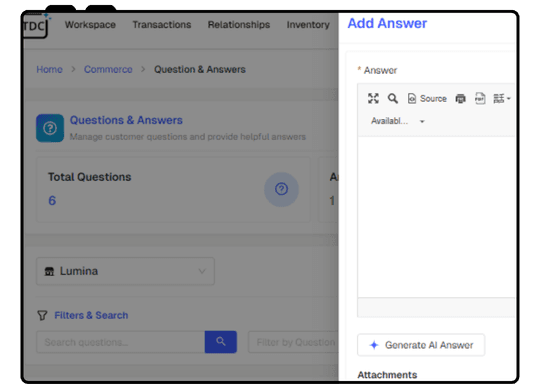Open the Inventory menu
Image resolution: width=540 pixels, height=384 pixels.
point(308,25)
